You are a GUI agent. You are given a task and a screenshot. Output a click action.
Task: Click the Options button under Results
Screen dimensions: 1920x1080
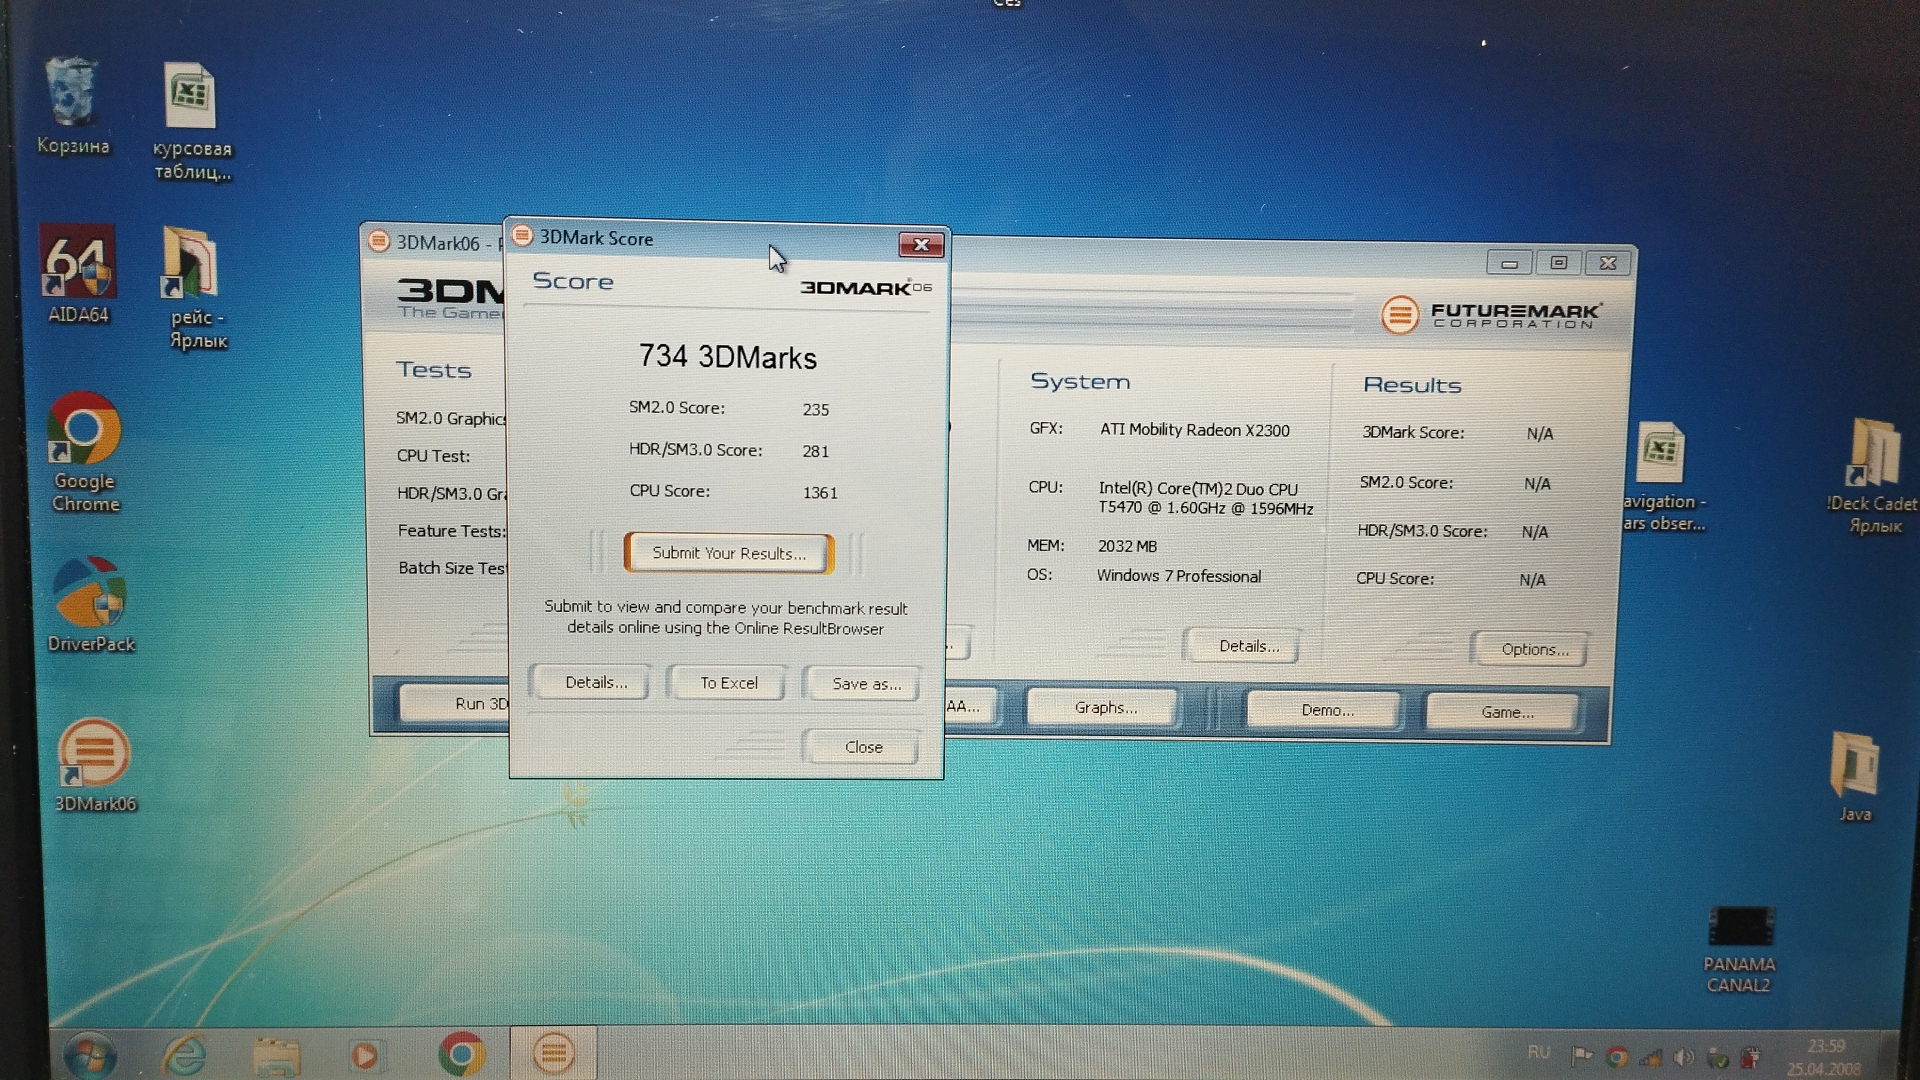[1533, 649]
